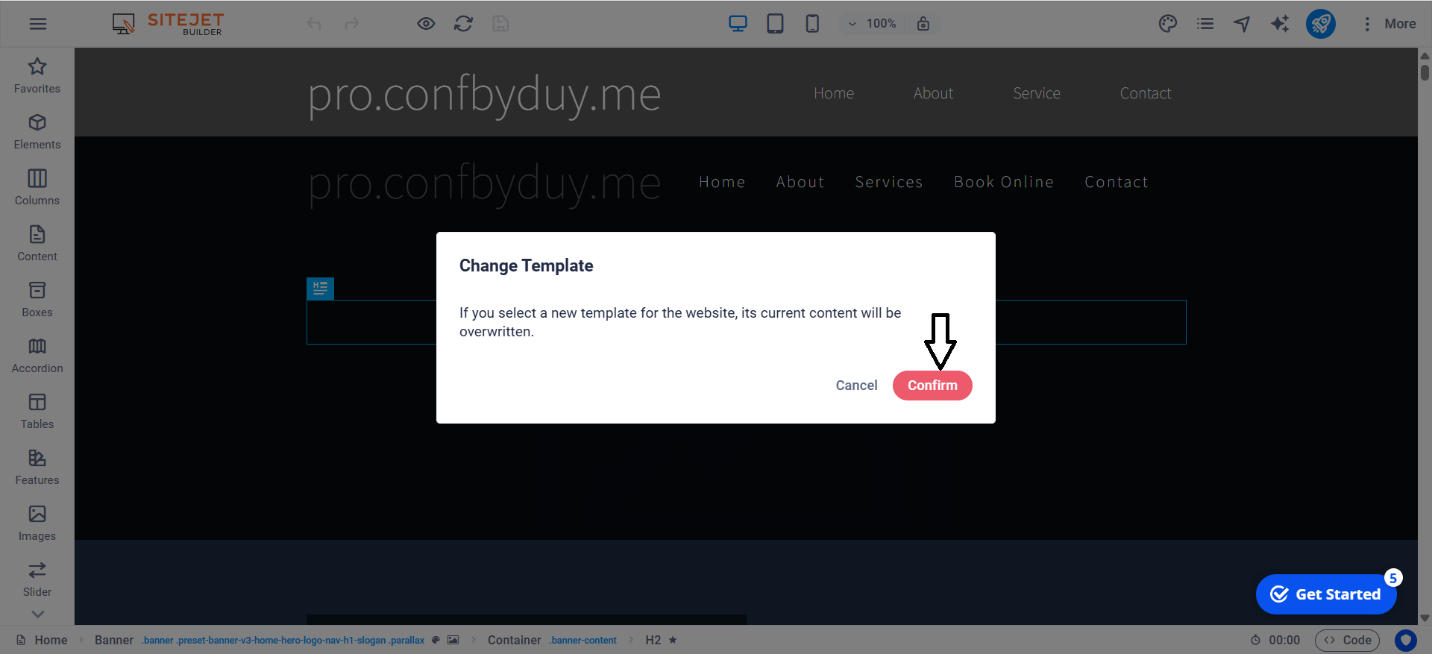Open the AI sparkle tool
Screen dimensions: 1432x654
pos(1279,24)
